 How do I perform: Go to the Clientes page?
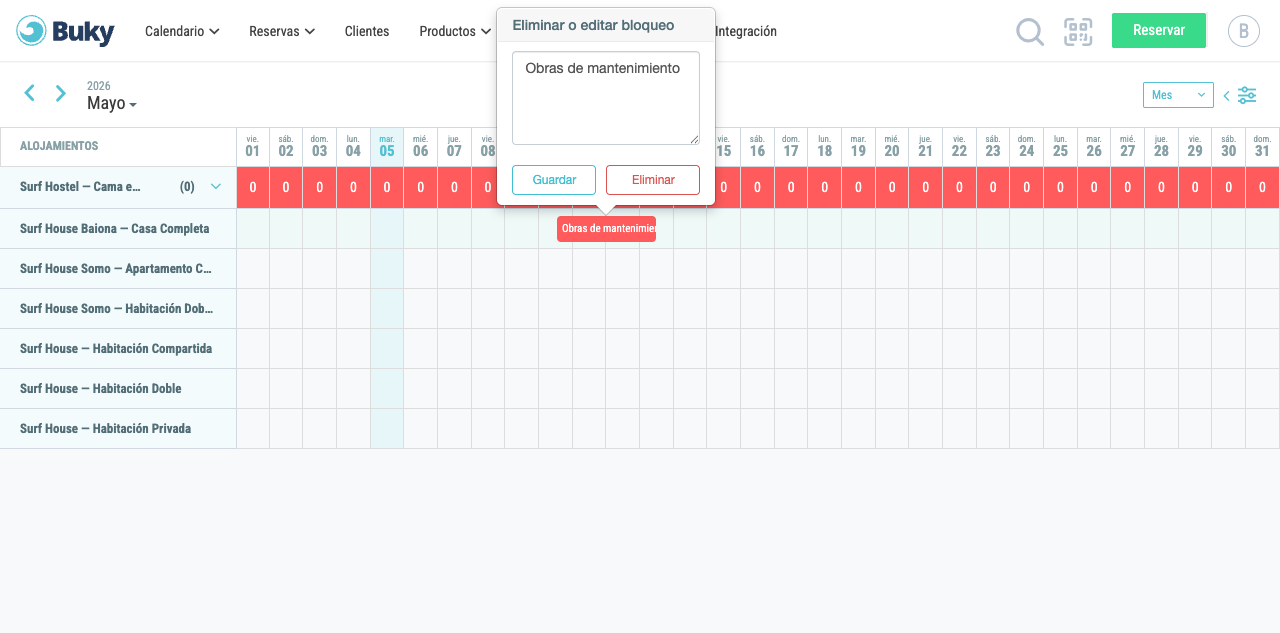367,31
